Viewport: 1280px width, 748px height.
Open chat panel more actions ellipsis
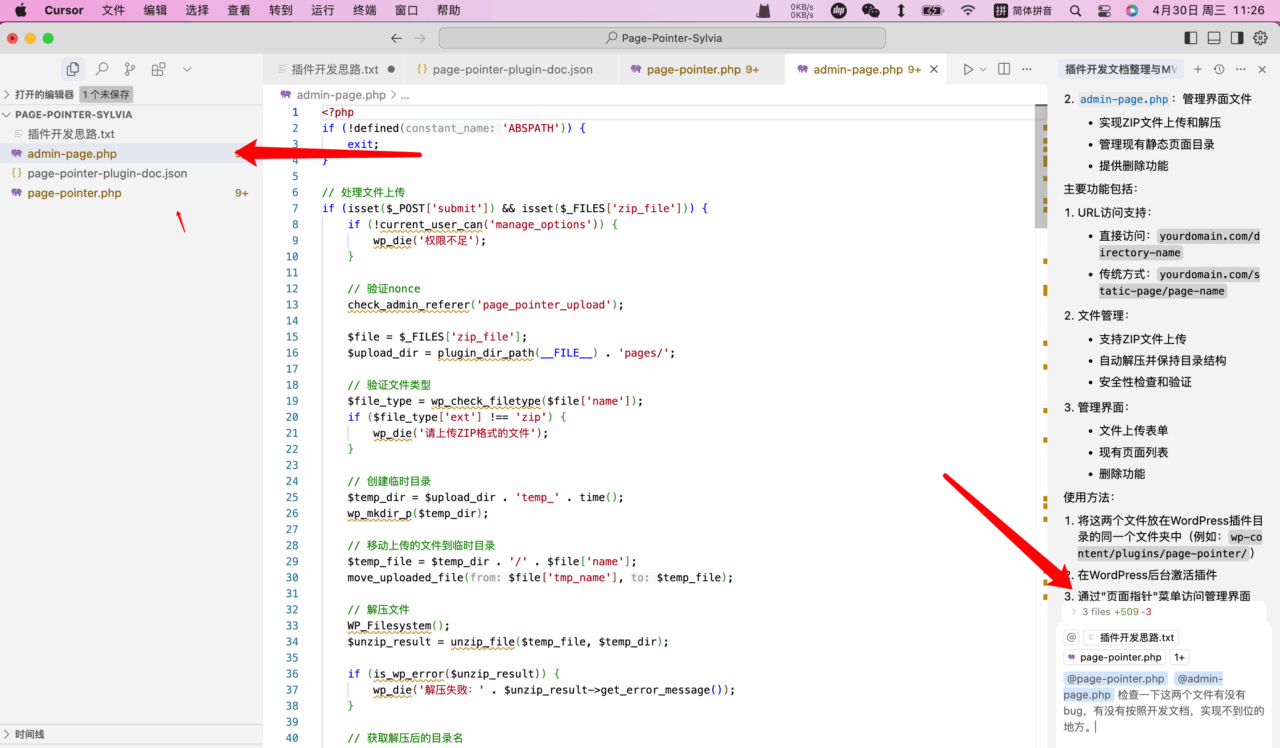click(1241, 69)
